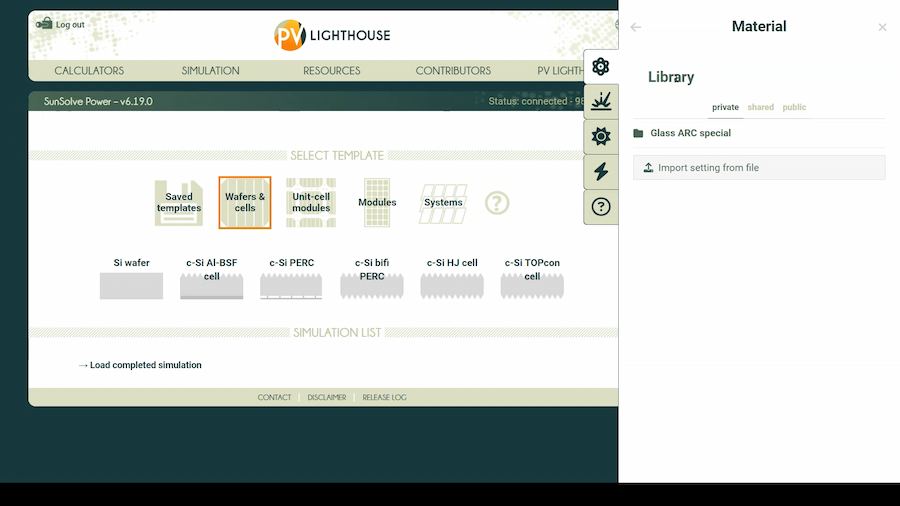This screenshot has height=506, width=900.
Task: Choose the c-Si PERC template
Action: (x=292, y=278)
